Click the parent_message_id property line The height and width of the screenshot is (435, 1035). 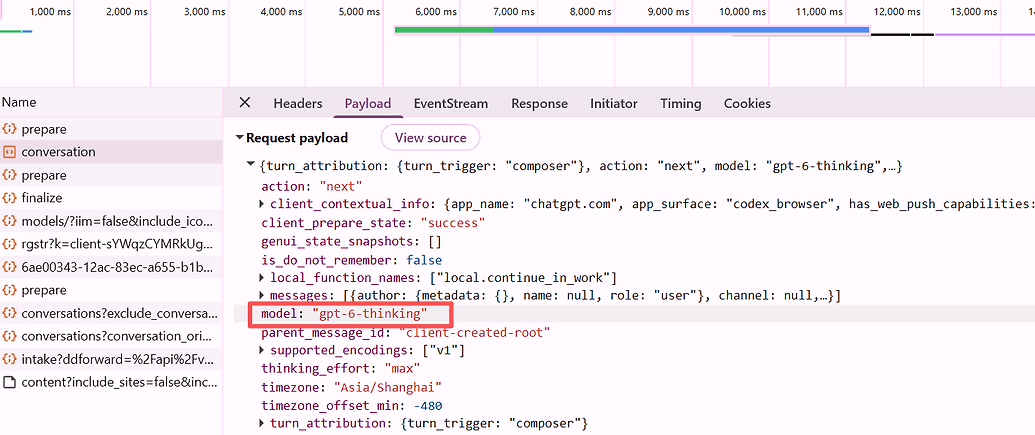[x=406, y=332]
